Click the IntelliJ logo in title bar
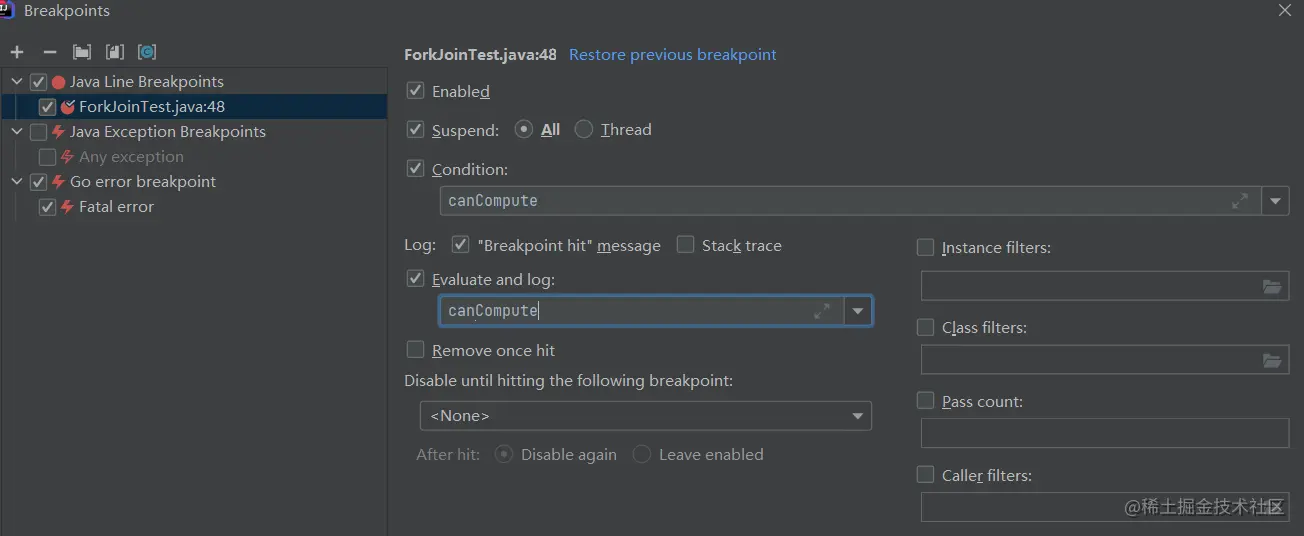The width and height of the screenshot is (1304, 536). point(8,10)
